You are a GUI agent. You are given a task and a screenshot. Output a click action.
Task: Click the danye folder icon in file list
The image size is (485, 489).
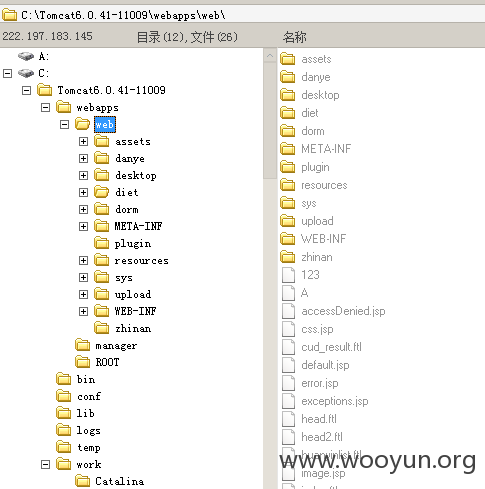click(287, 77)
